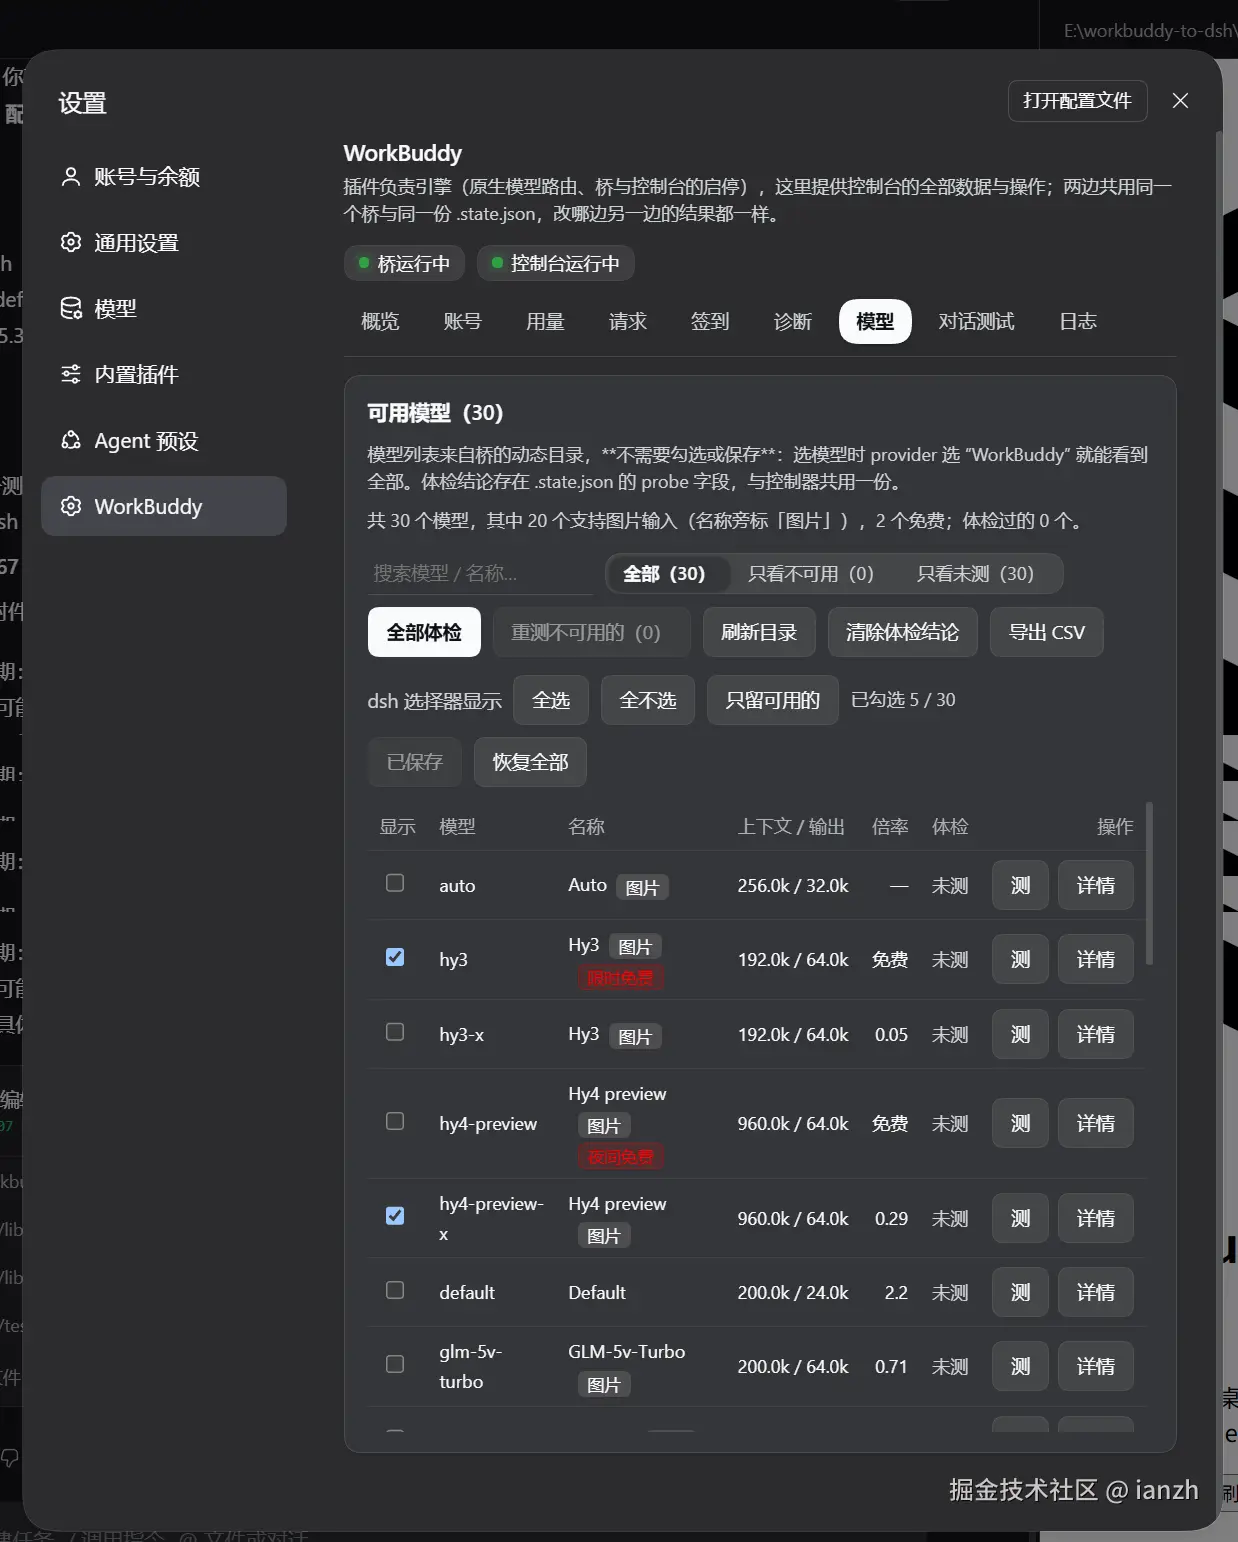Click 恢复全部 button
This screenshot has width=1238, height=1542.
(530, 762)
